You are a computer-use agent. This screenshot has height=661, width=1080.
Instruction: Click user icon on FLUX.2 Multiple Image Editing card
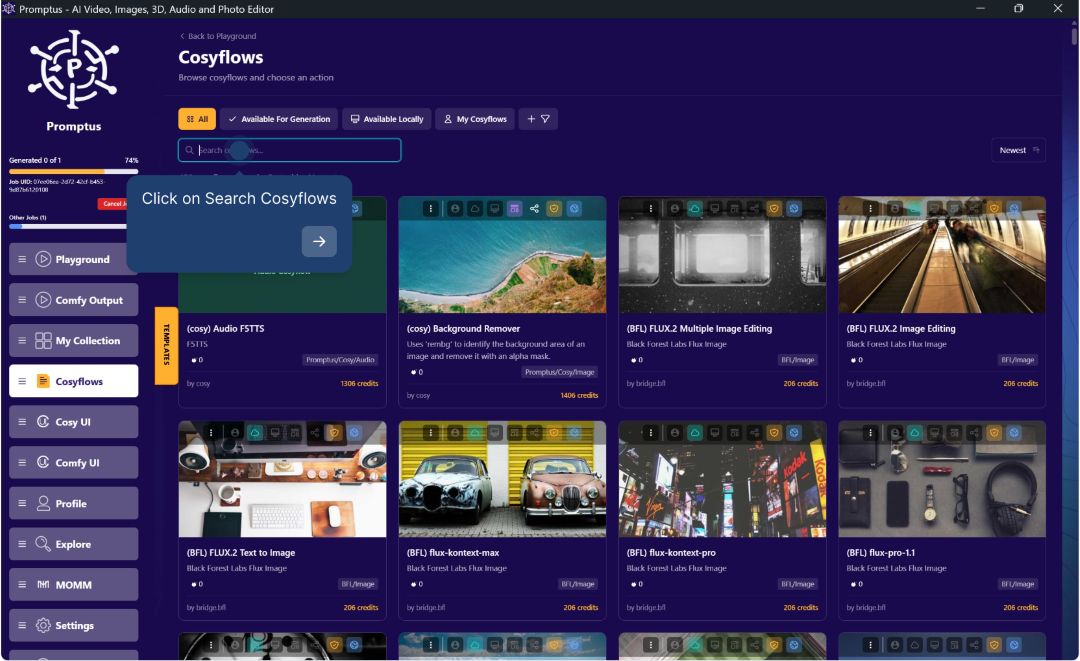(x=675, y=208)
